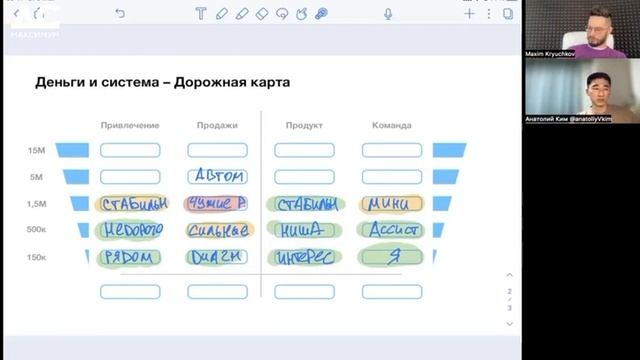The image size is (640, 360).
Task: Click the Команда column header
Action: 391,125
